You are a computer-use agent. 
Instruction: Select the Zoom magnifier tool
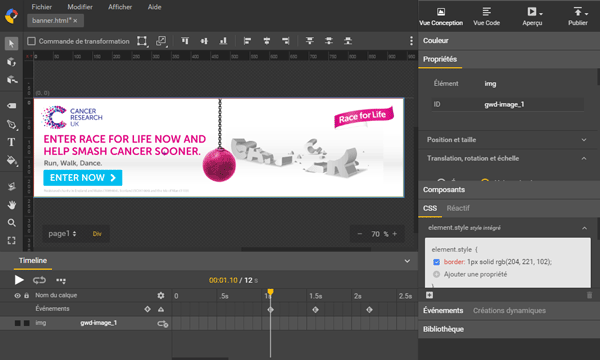pyautogui.click(x=11, y=223)
